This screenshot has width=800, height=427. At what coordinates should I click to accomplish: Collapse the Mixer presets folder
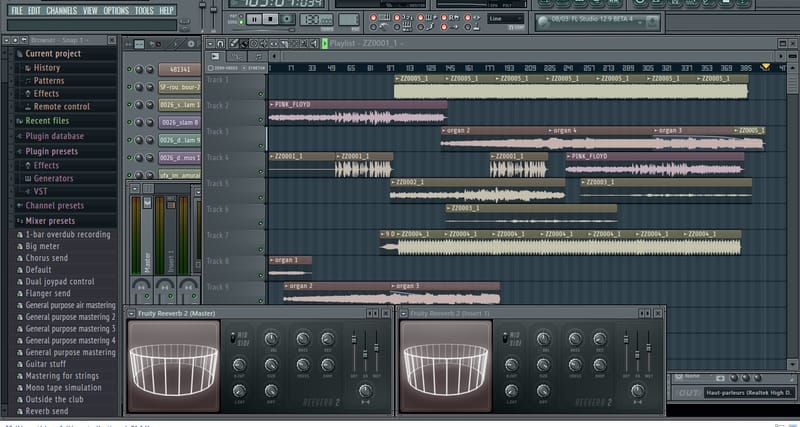click(x=50, y=221)
